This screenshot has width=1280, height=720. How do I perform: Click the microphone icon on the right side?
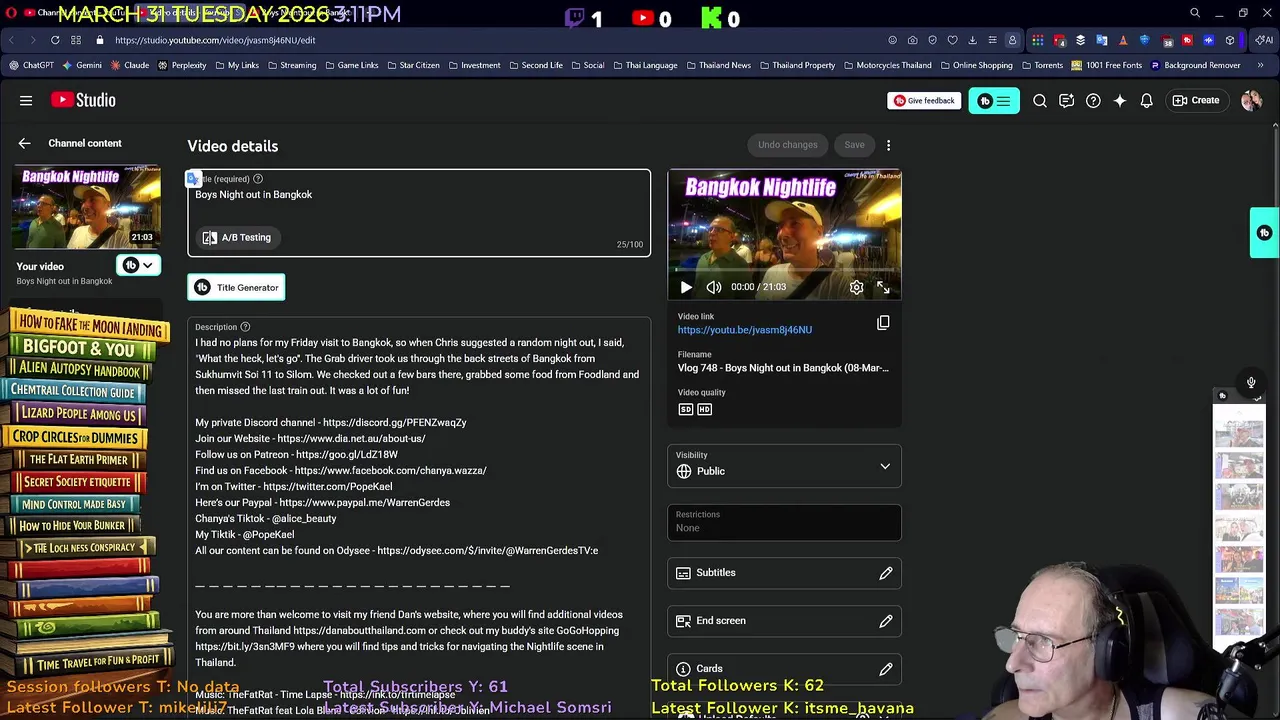[x=1250, y=383]
